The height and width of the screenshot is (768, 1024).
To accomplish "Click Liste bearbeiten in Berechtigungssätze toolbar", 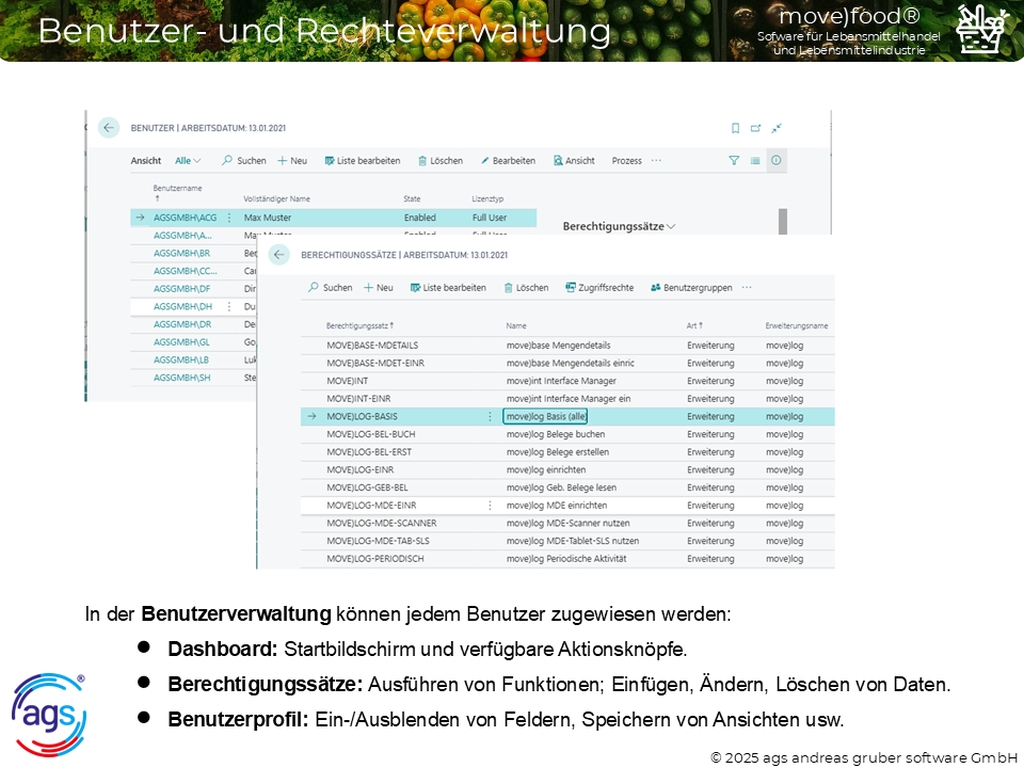I will [x=448, y=287].
